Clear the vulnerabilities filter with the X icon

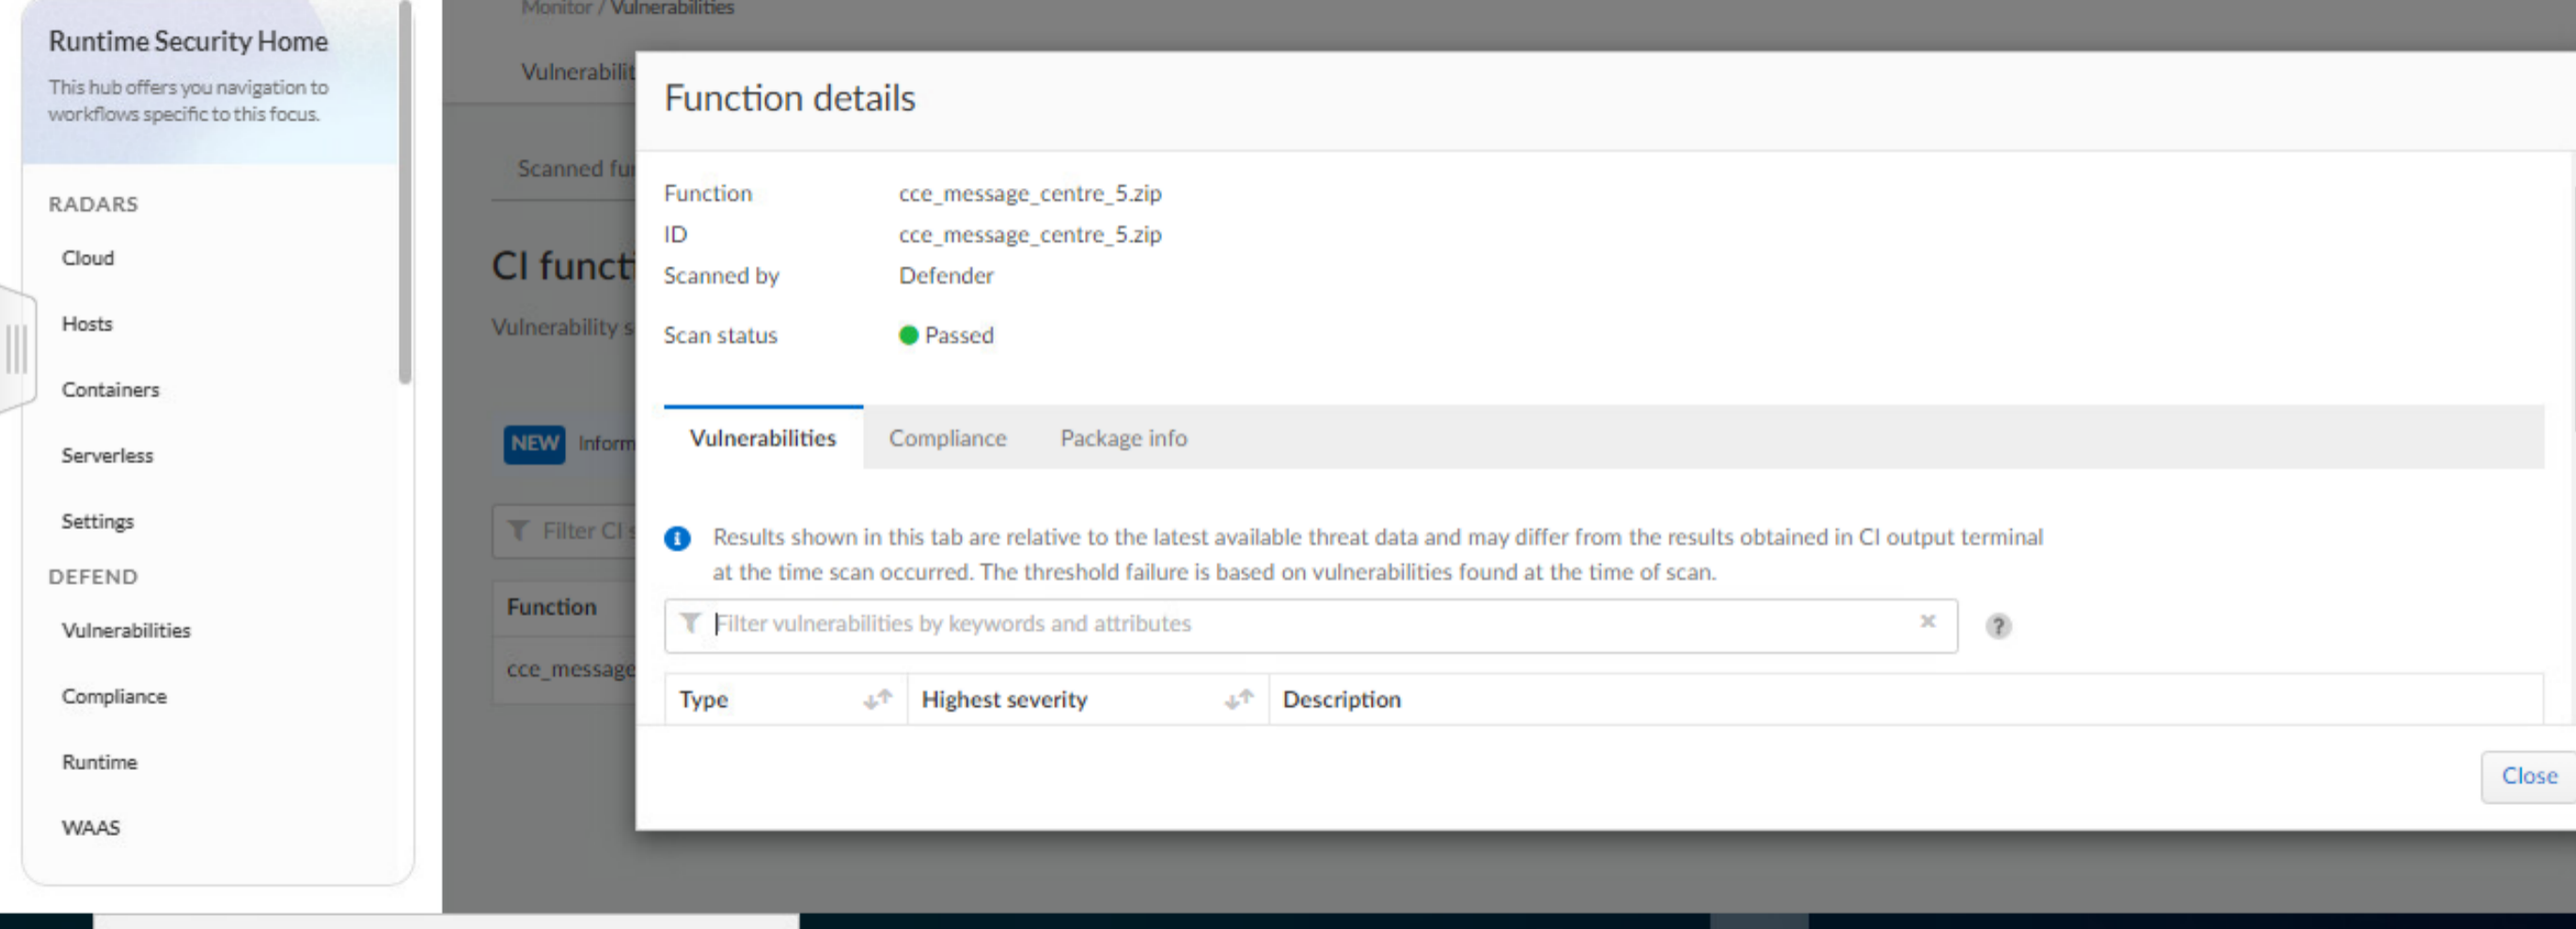1927,621
